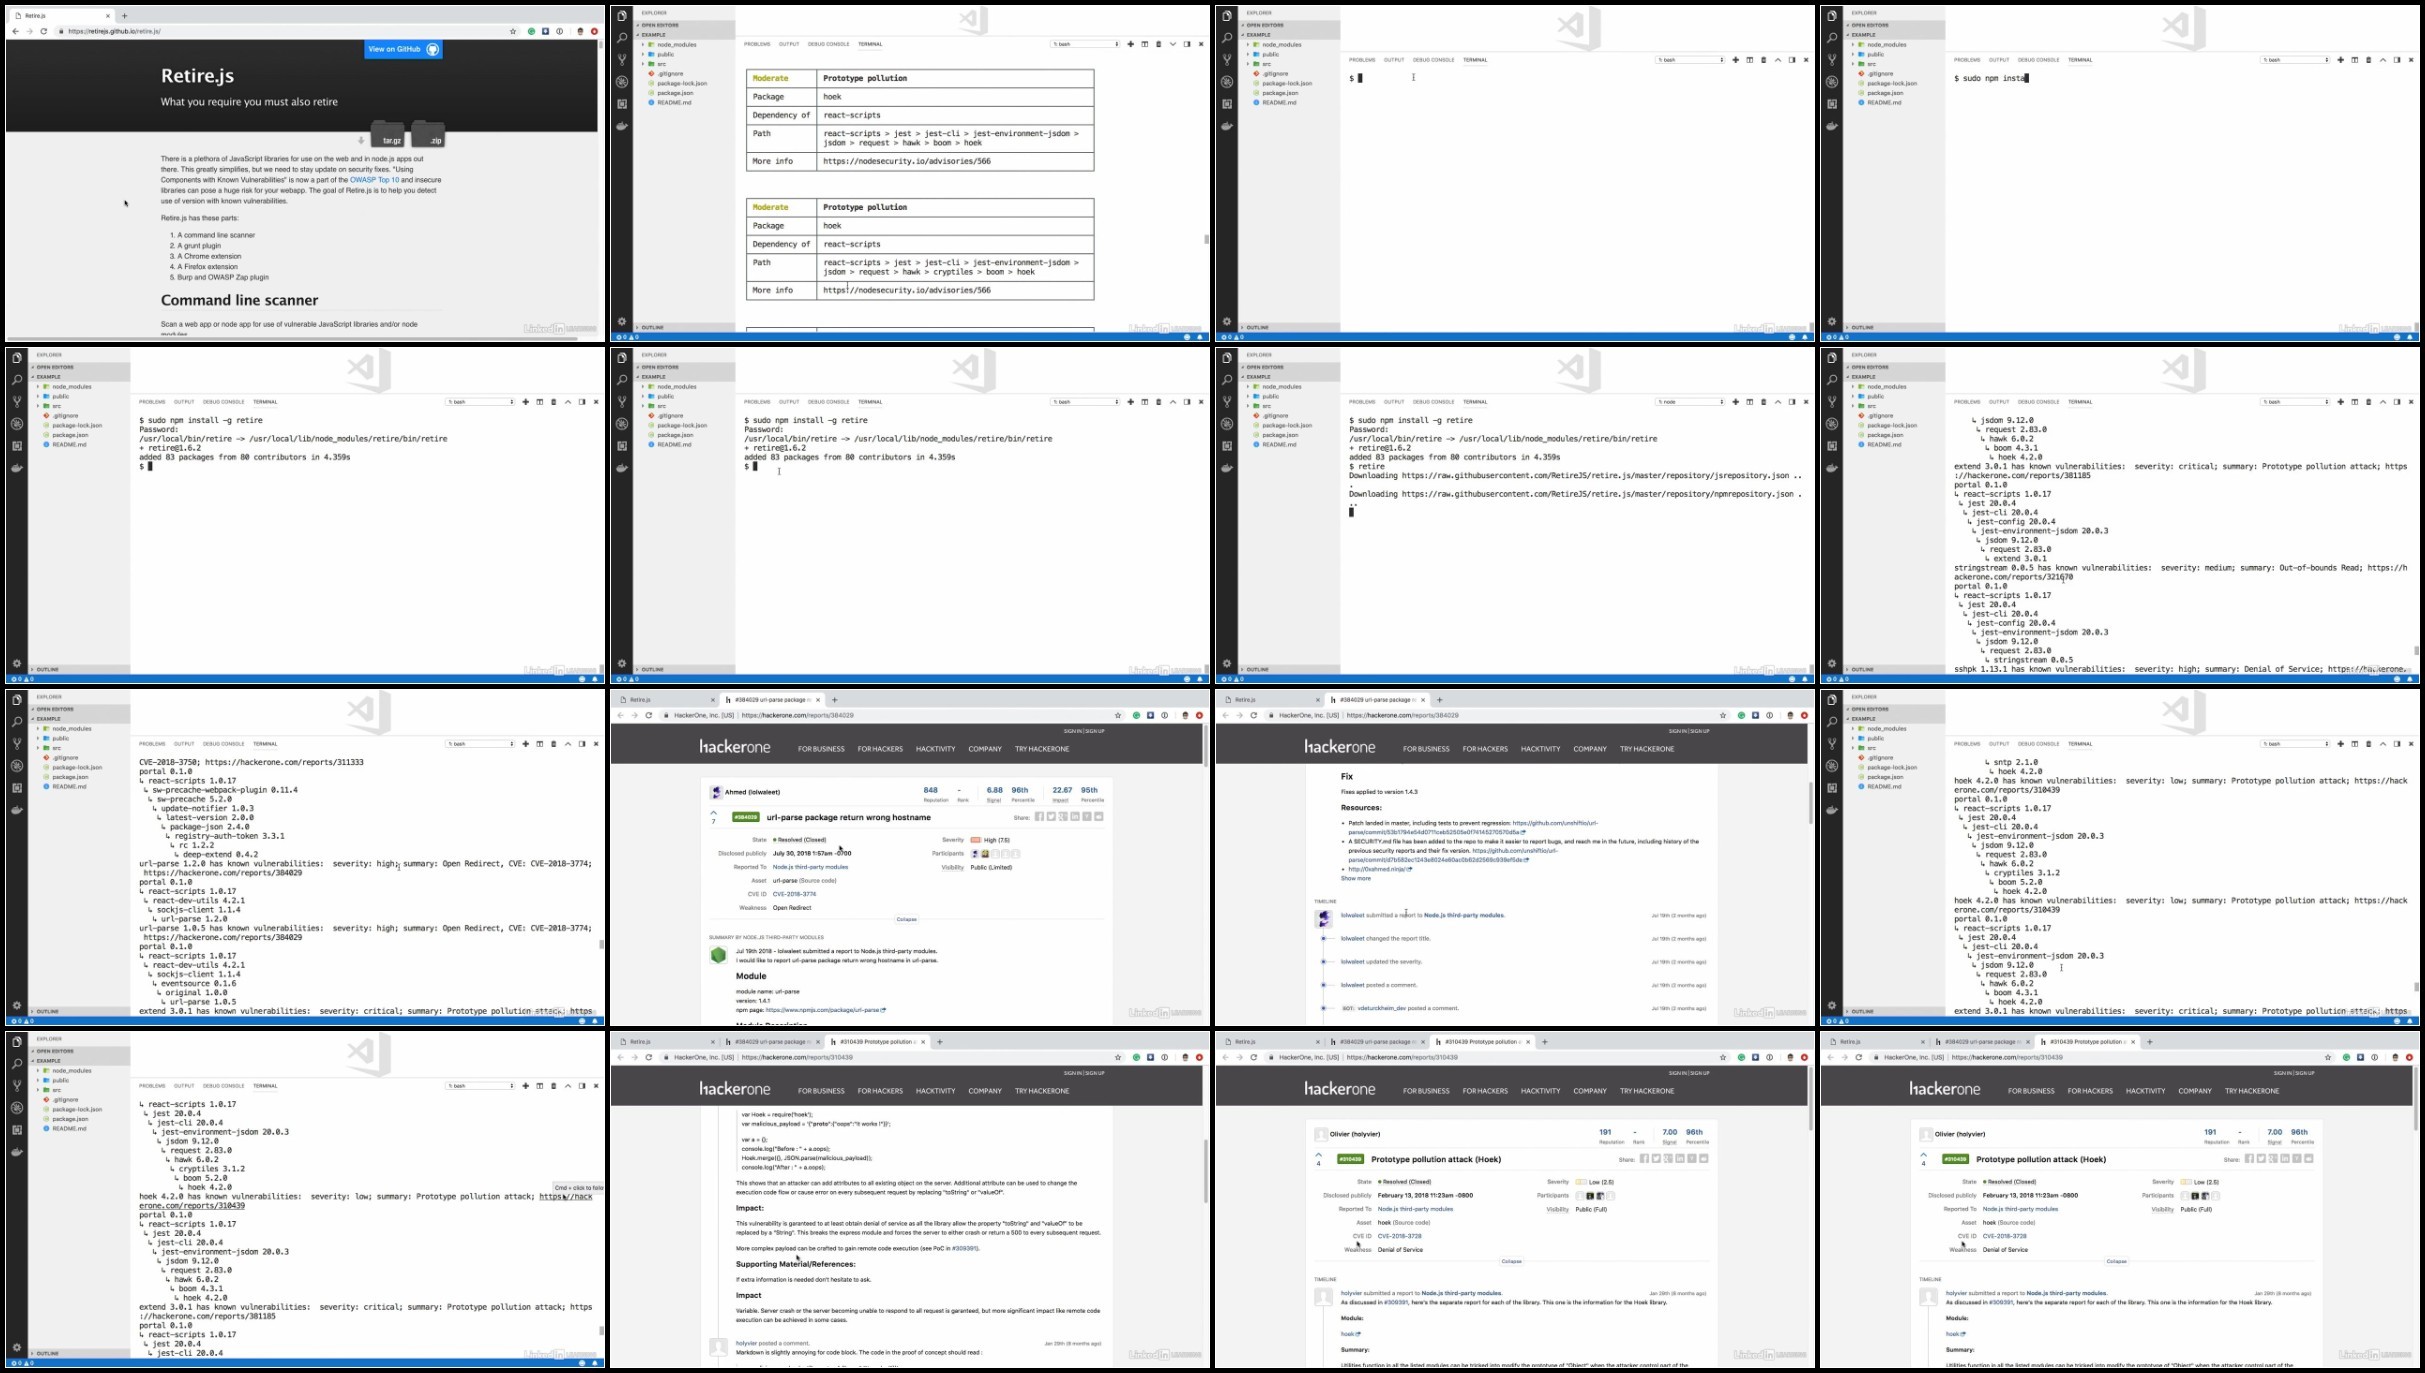2425x1373 pixels.
Task: Open Search icon in the npm audit table frame
Action: [622, 38]
